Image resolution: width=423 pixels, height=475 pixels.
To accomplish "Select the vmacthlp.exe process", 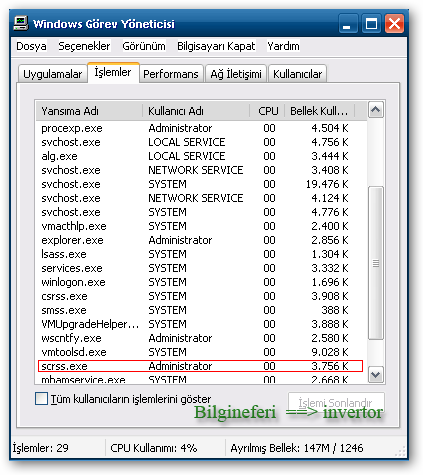I will [200, 226].
